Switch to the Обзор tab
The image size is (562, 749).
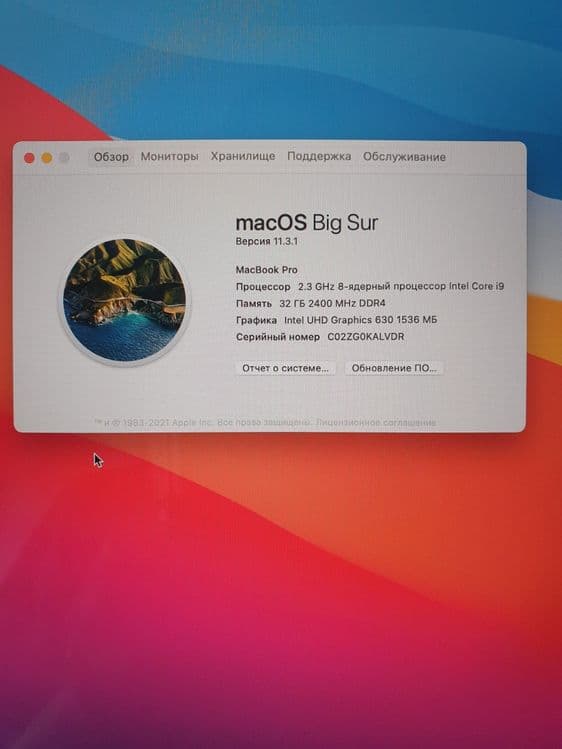click(x=111, y=157)
